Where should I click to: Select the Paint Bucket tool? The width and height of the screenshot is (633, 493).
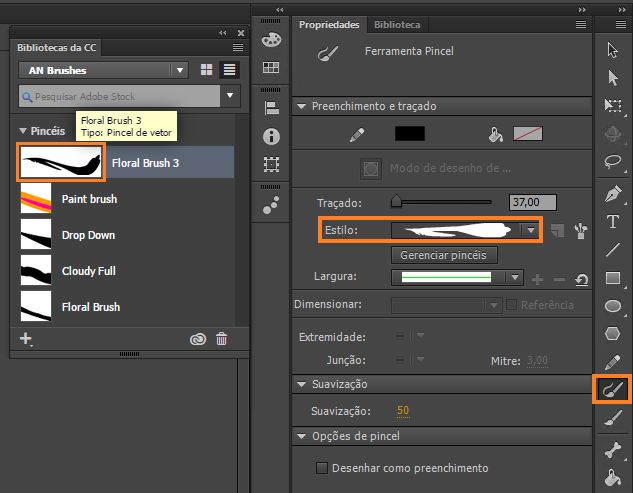tap(613, 477)
